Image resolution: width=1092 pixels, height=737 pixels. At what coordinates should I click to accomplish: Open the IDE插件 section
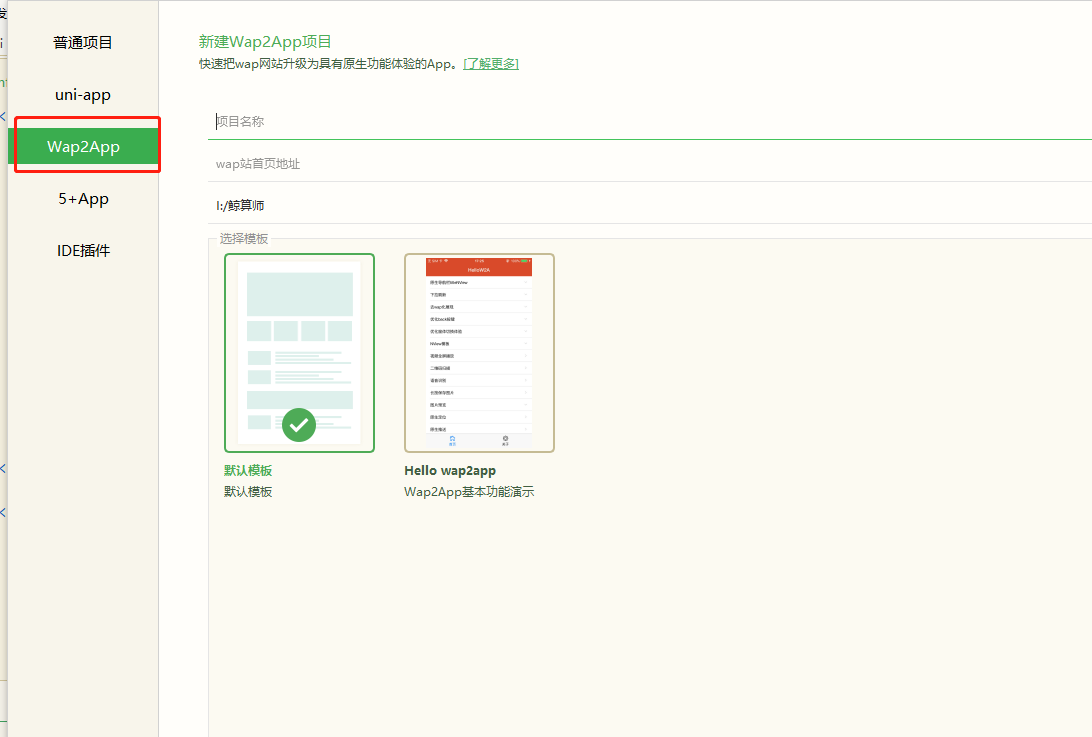[x=83, y=250]
